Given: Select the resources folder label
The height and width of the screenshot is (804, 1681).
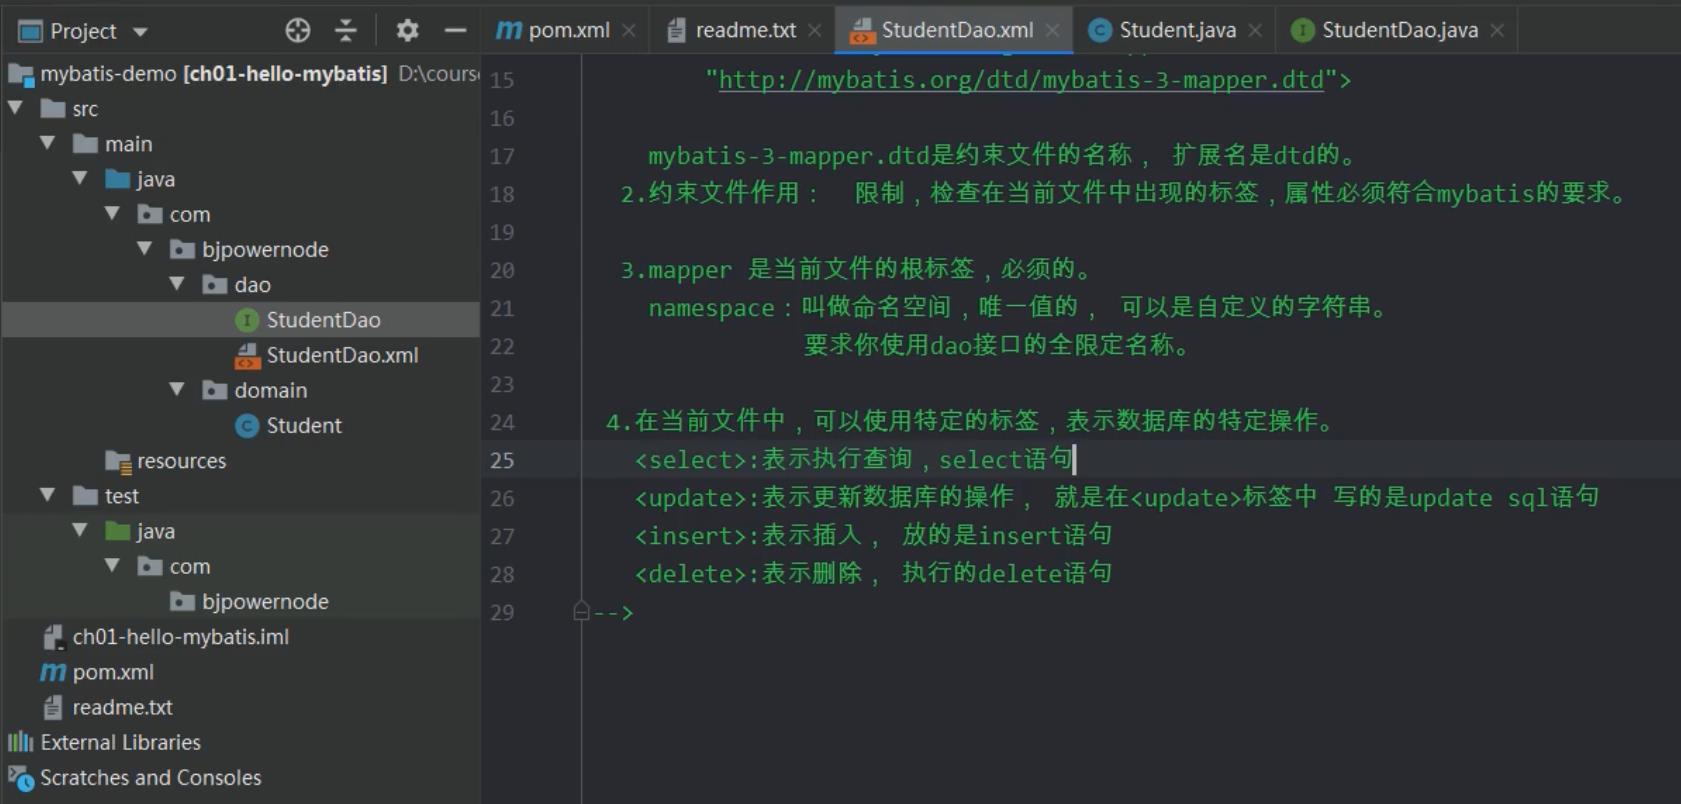Looking at the screenshot, I should (181, 461).
